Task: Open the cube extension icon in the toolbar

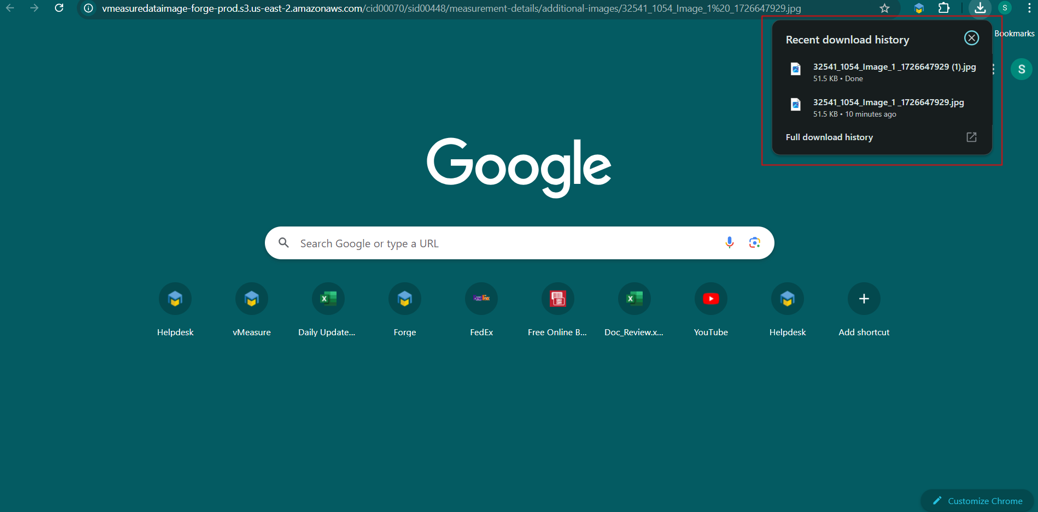Action: click(x=919, y=8)
